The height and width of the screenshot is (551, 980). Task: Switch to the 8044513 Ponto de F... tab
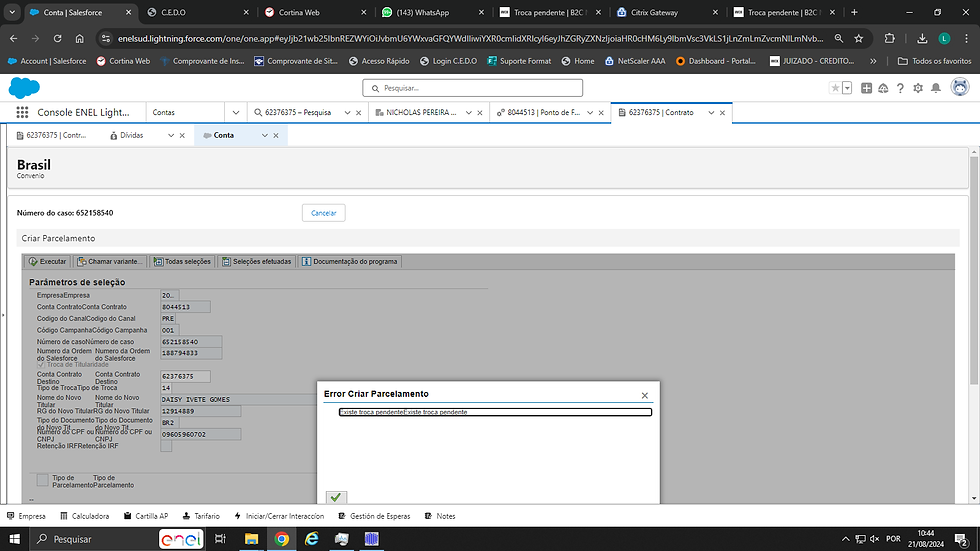542,112
